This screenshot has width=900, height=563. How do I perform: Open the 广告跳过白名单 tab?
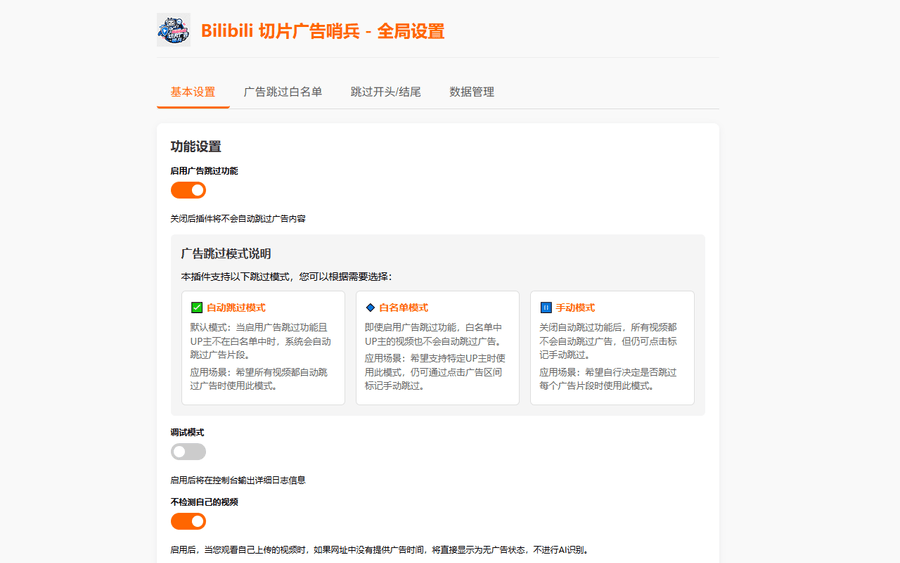pyautogui.click(x=282, y=92)
